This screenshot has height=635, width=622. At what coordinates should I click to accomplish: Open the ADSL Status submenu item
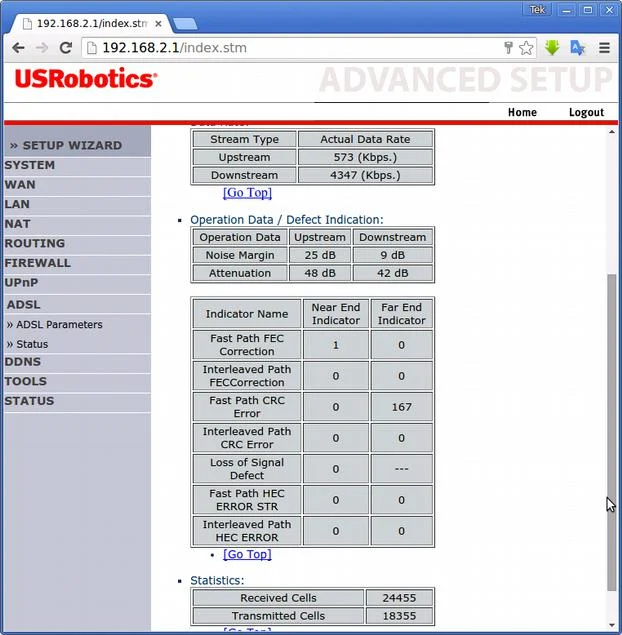pyautogui.click(x=28, y=344)
